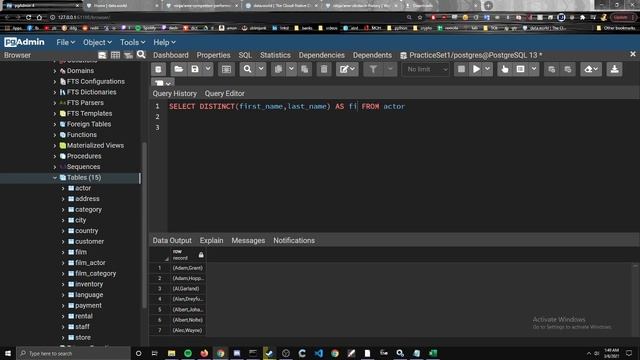The image size is (640, 360).
Task: Select the Sequences node in tree
Action: [x=83, y=167]
